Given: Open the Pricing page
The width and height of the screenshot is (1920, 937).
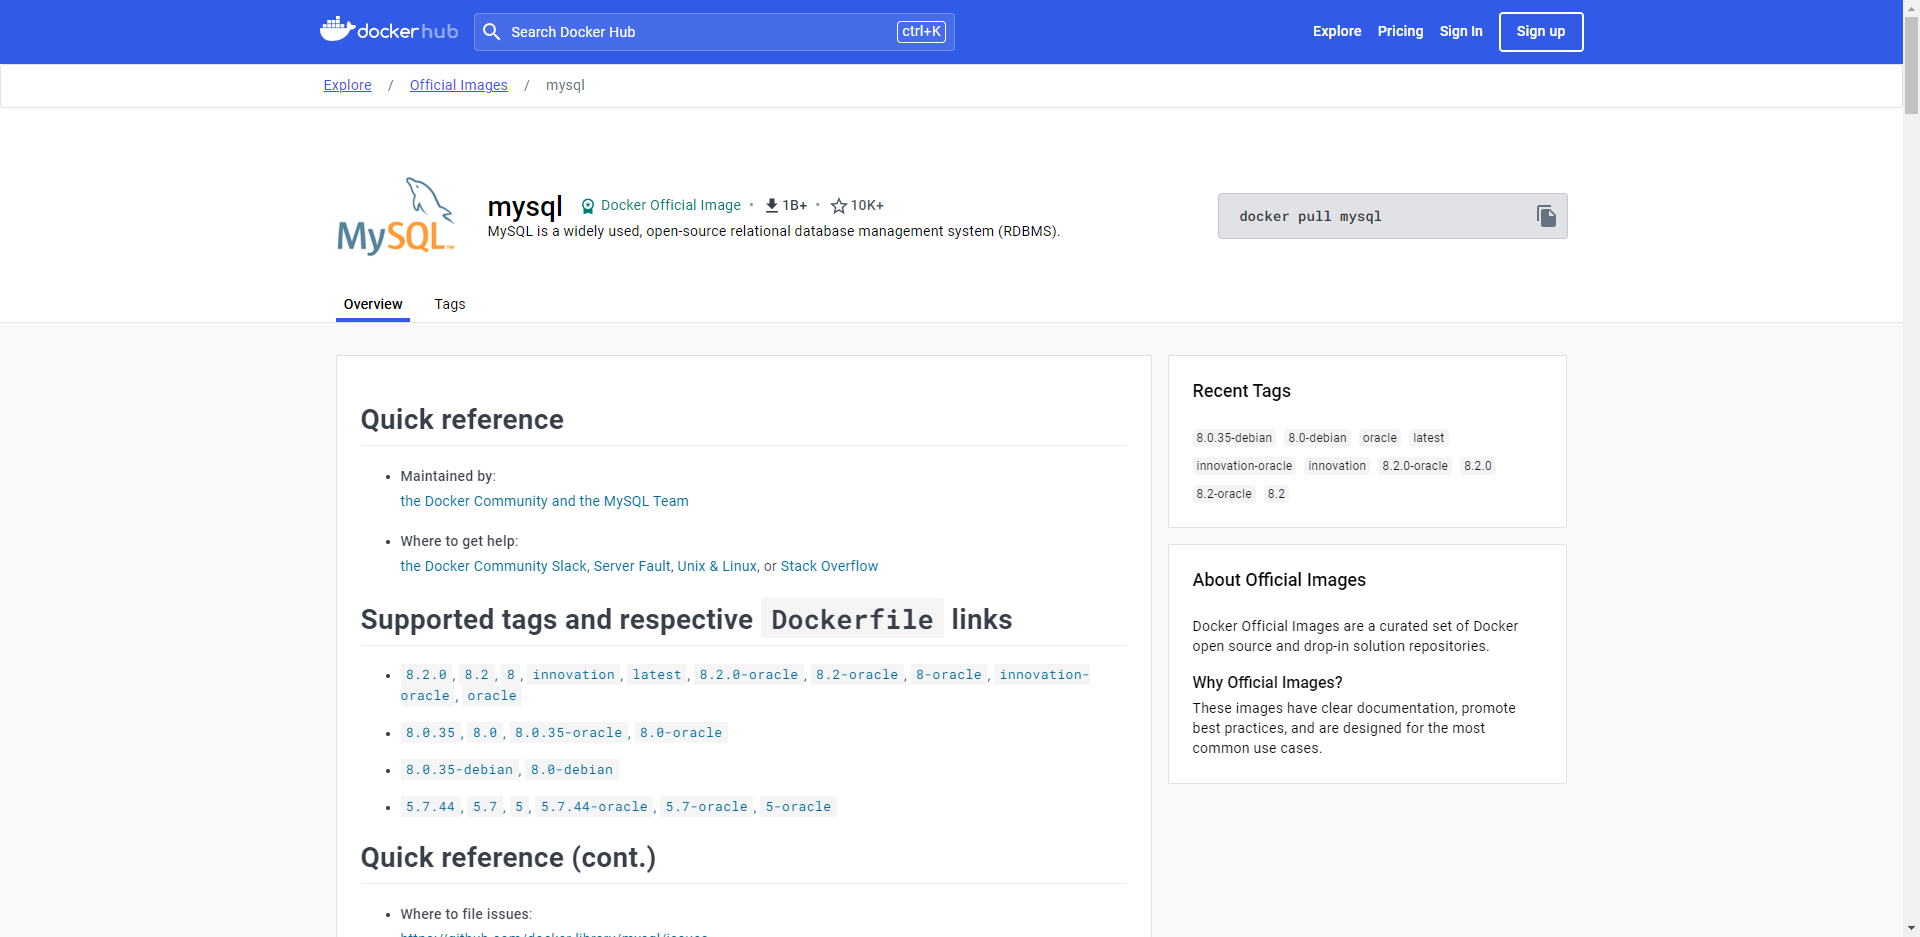Looking at the screenshot, I should tap(1400, 31).
